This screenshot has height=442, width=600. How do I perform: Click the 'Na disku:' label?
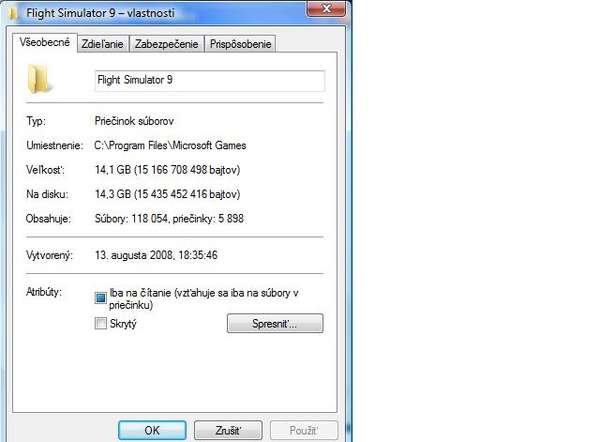[47, 194]
